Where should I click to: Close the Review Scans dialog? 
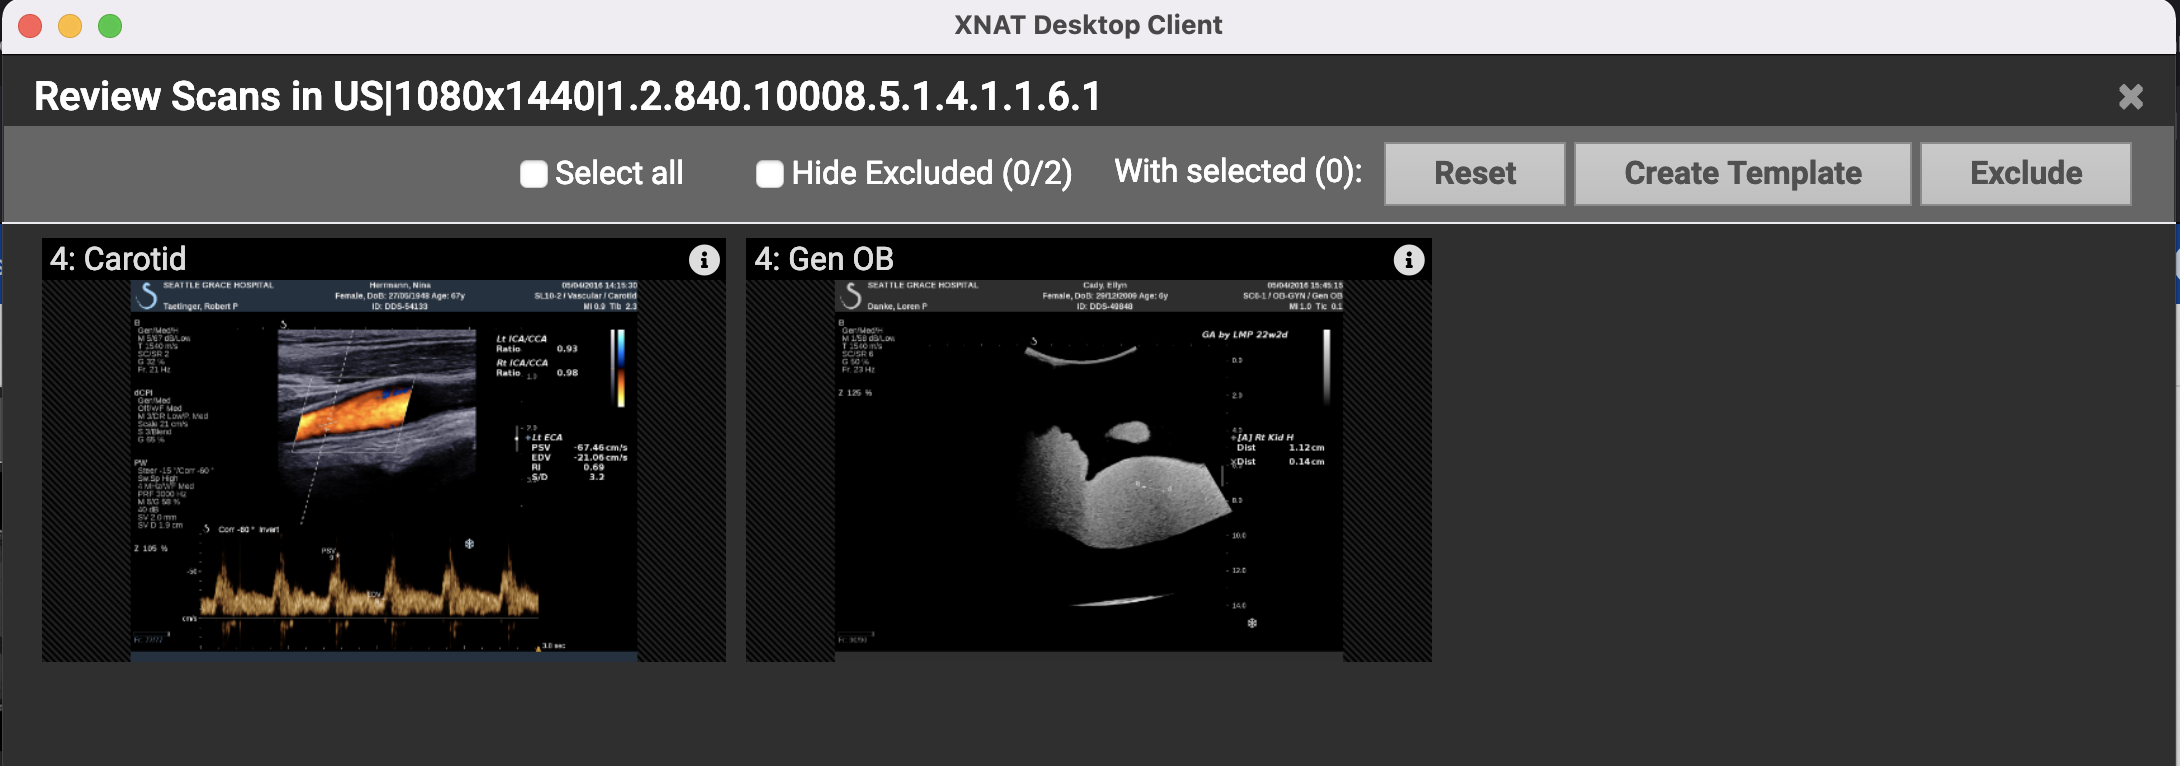2130,97
